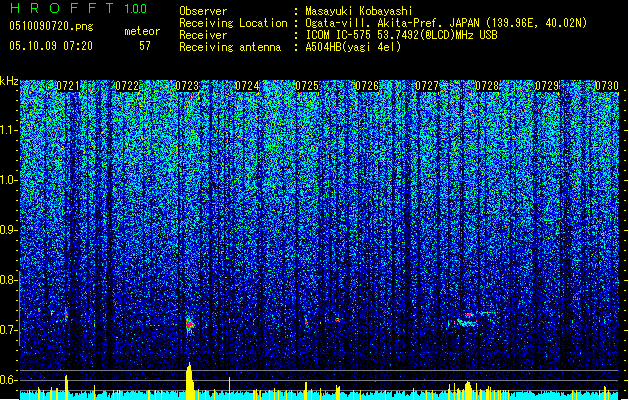This screenshot has height=400, width=629.
Task: Click the 0726 time marker
Action: point(367,86)
